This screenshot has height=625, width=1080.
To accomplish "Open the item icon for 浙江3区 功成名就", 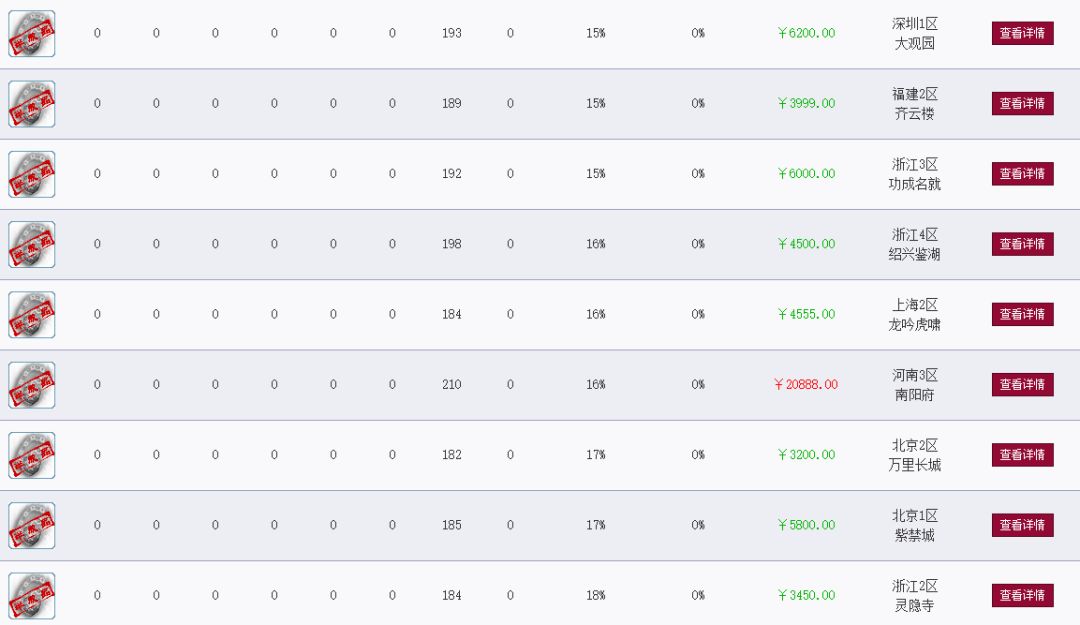I will (x=32, y=174).
